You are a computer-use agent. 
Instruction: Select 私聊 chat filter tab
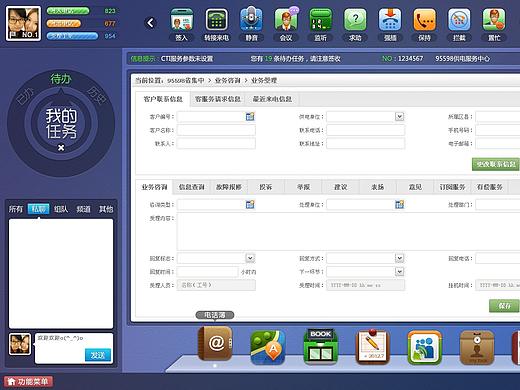pyautogui.click(x=38, y=209)
